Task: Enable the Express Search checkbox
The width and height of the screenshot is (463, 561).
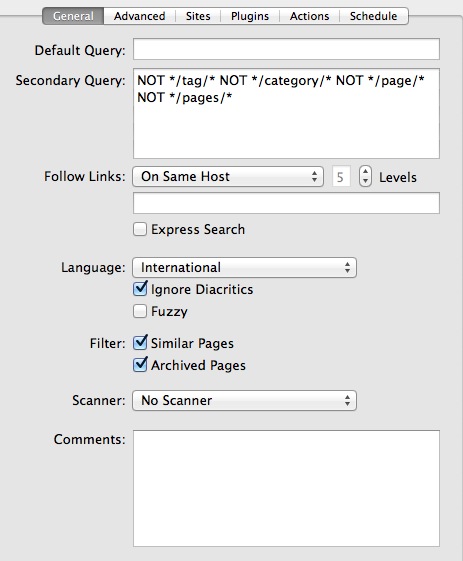Action: tap(140, 229)
